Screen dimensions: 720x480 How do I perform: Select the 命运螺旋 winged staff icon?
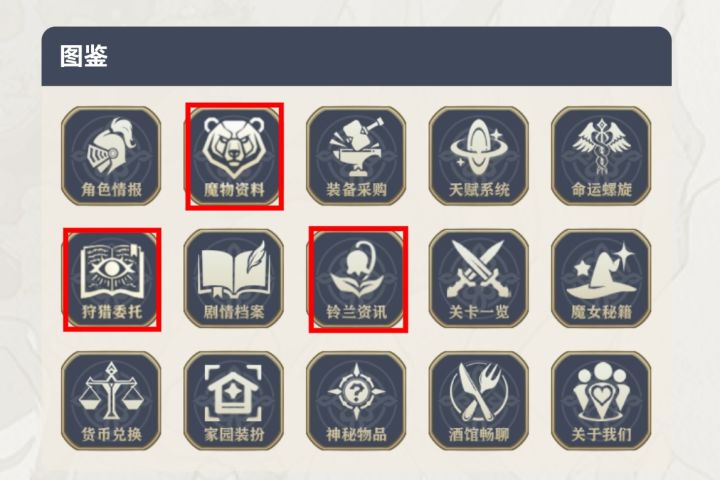pos(602,156)
